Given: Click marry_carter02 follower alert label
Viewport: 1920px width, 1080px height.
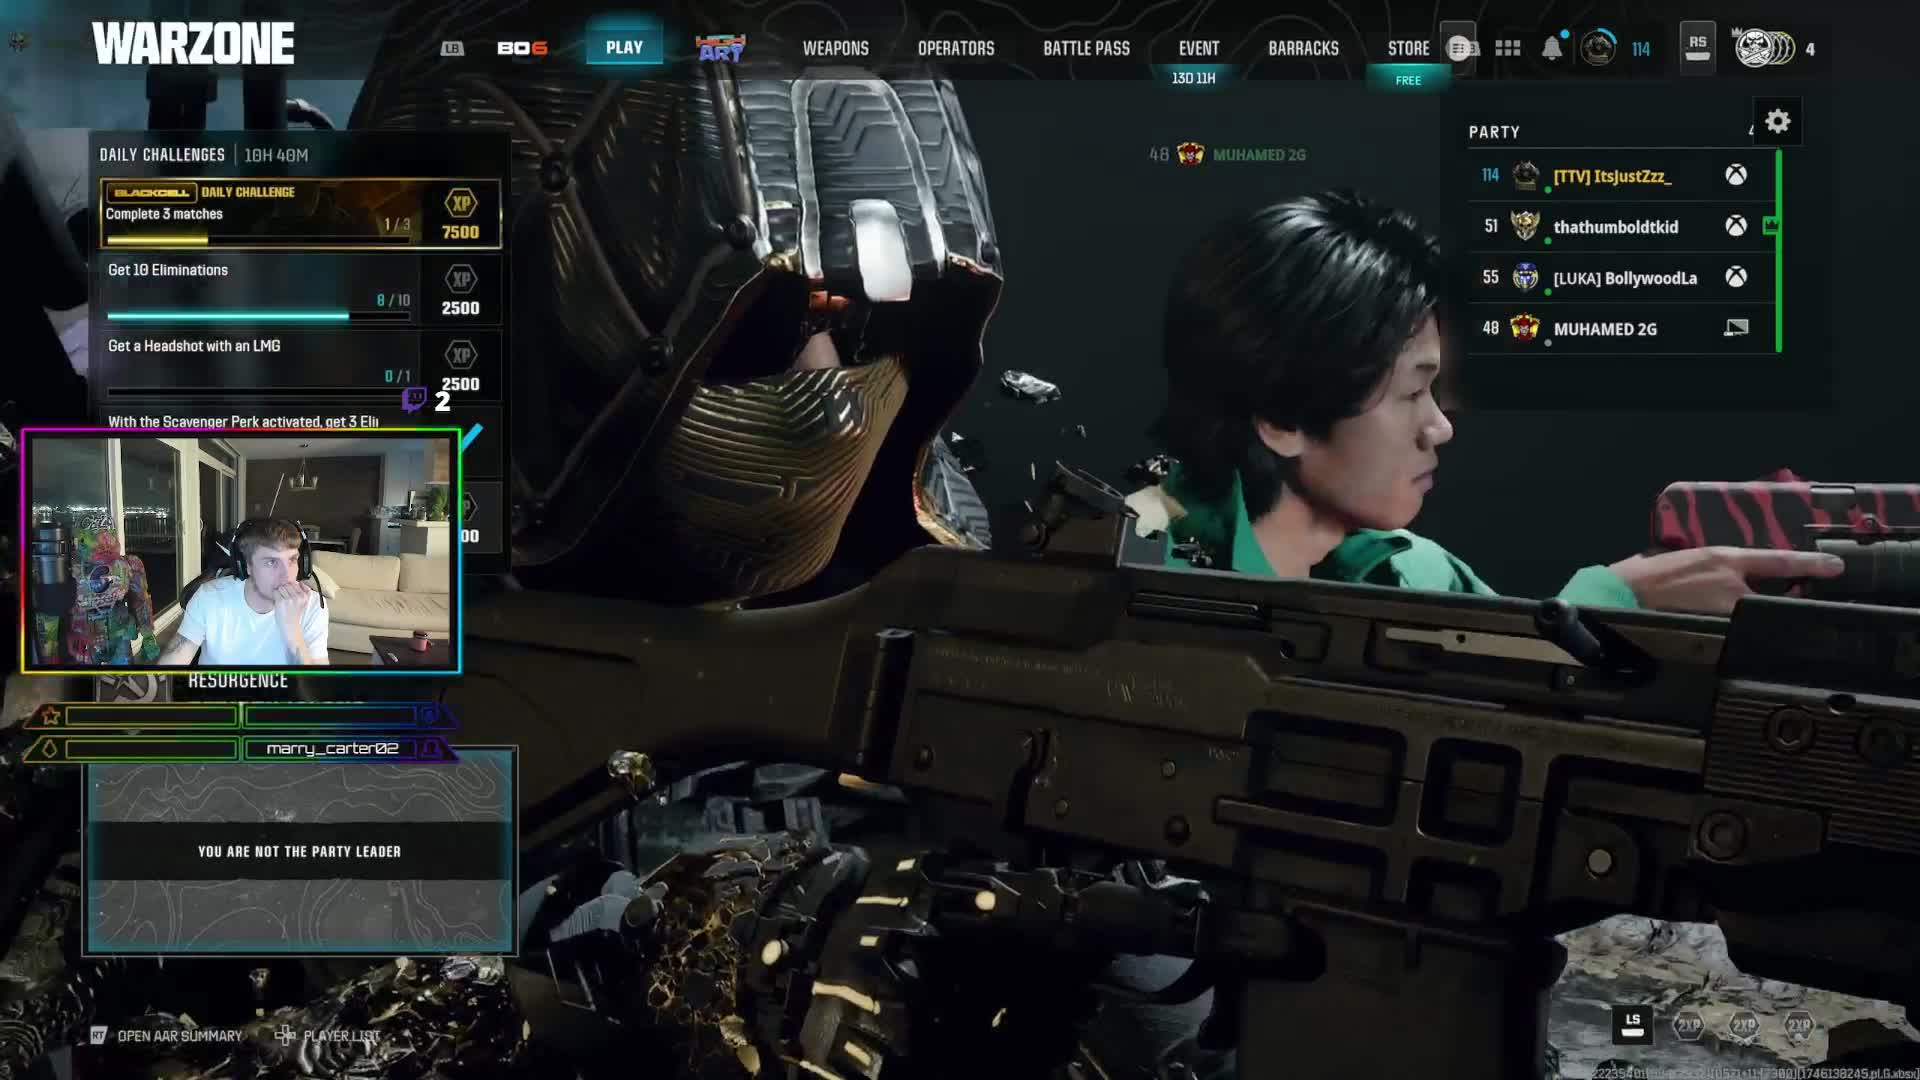Looking at the screenshot, I should (x=332, y=748).
